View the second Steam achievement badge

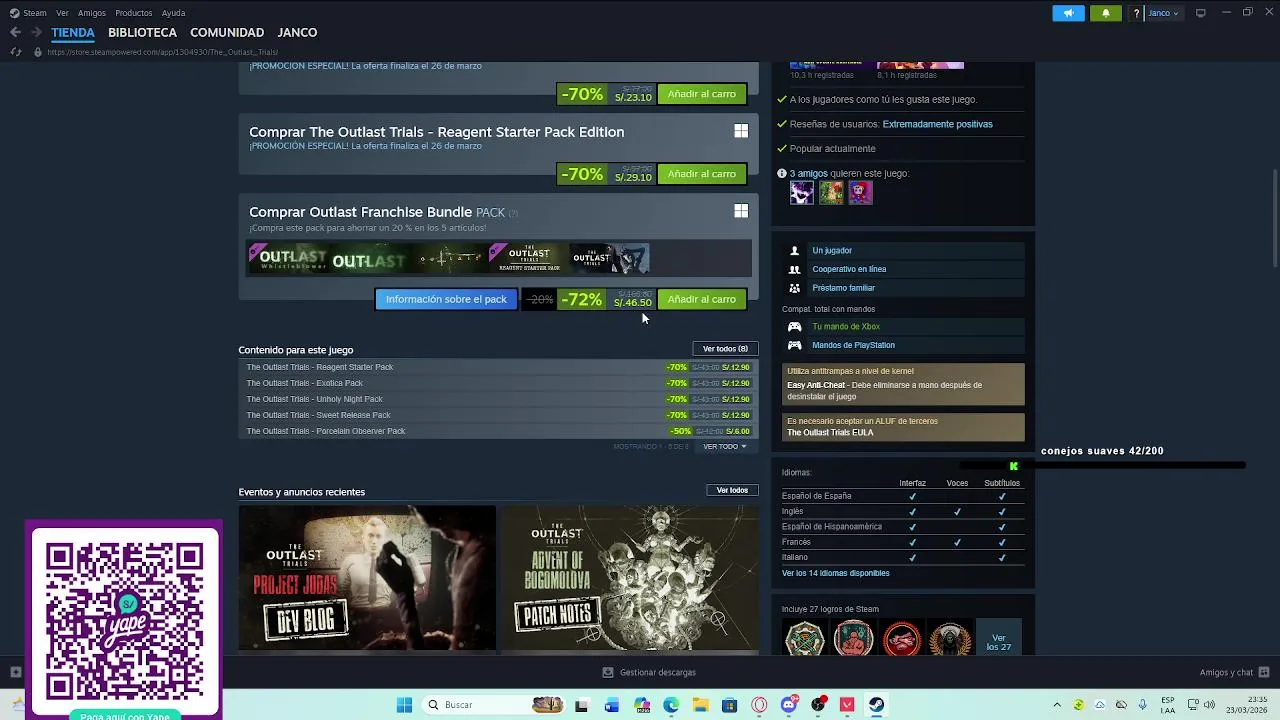[x=853, y=638]
